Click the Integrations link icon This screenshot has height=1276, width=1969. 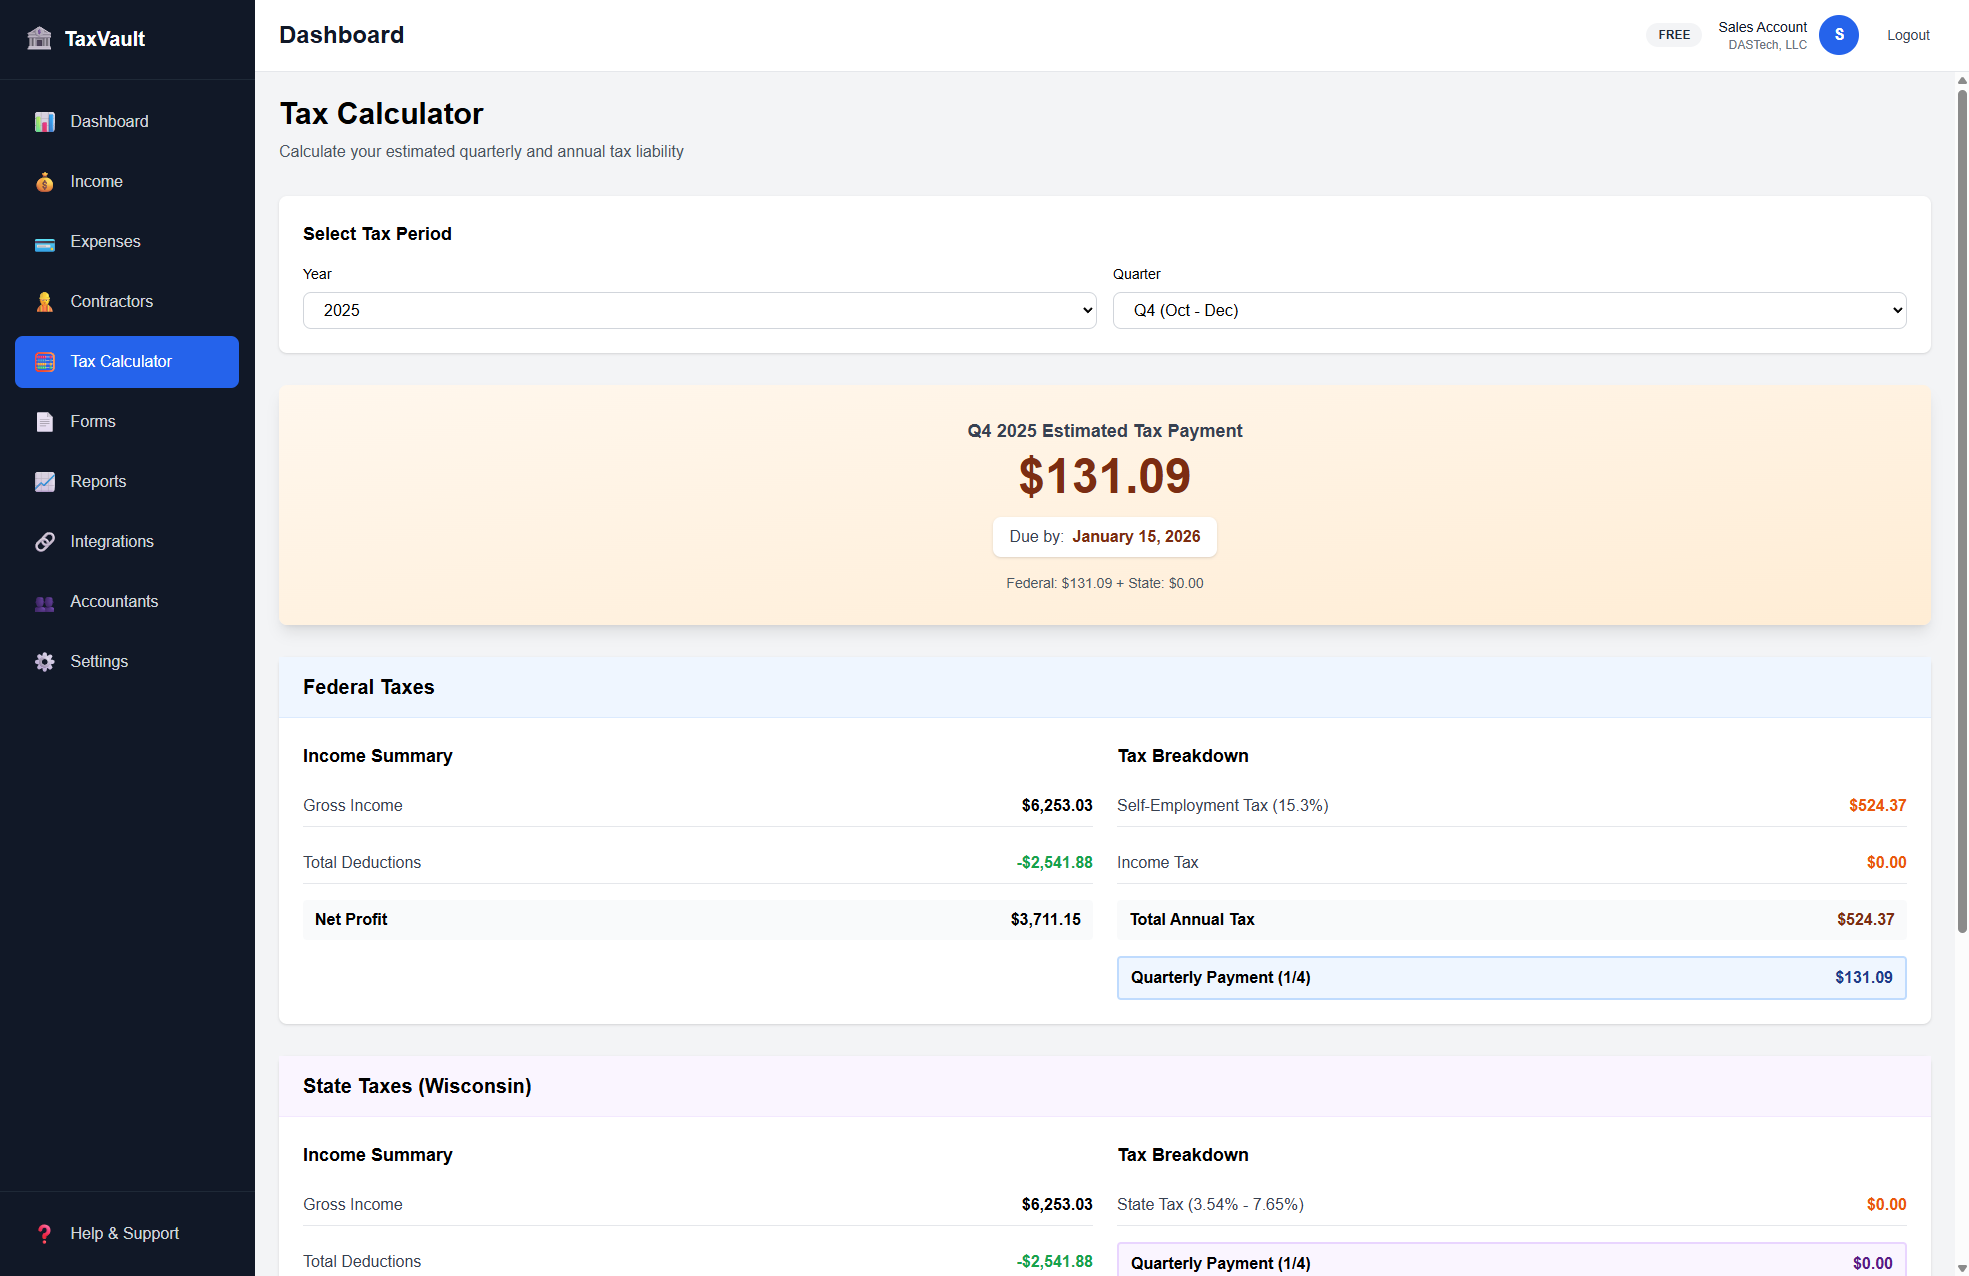pyautogui.click(x=45, y=541)
